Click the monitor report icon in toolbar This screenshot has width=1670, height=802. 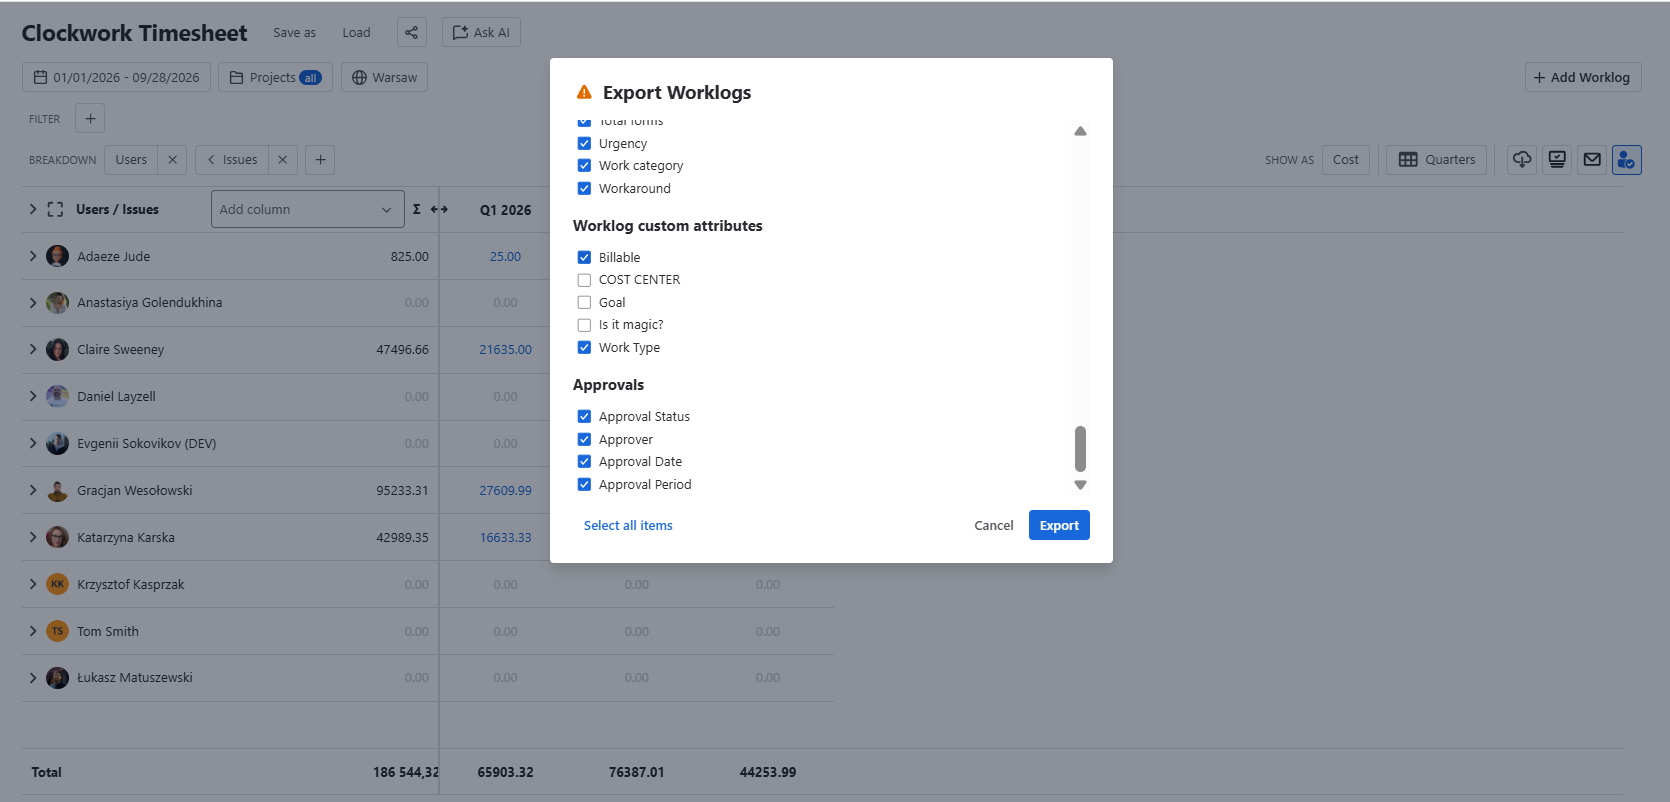(x=1557, y=160)
